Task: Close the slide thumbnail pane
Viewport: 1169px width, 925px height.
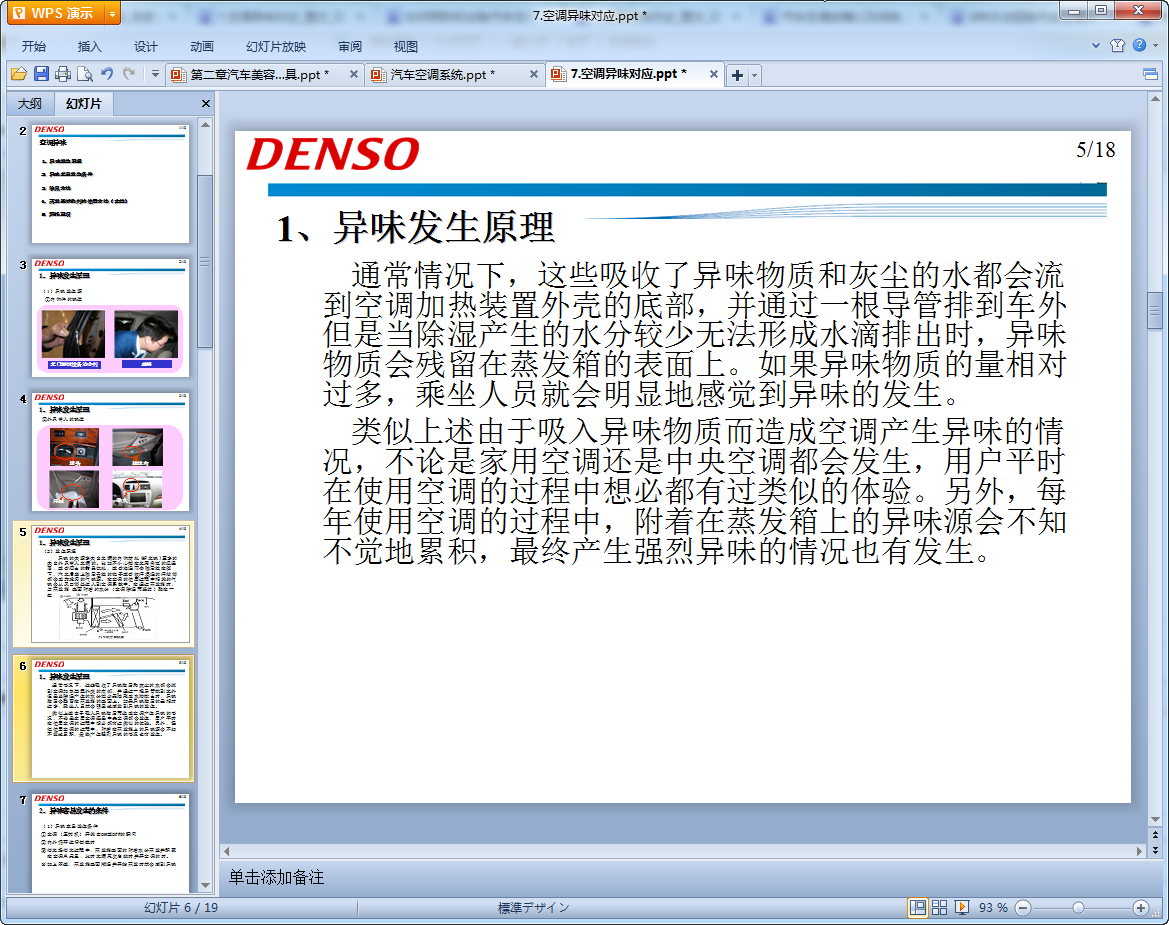Action: click(x=206, y=104)
